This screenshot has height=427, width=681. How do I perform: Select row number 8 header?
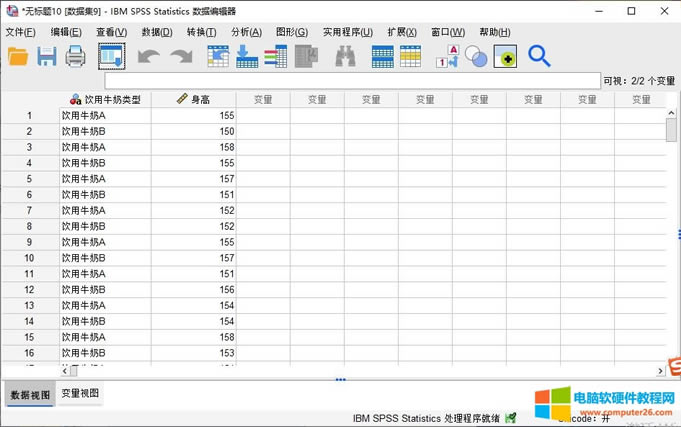tap(30, 226)
